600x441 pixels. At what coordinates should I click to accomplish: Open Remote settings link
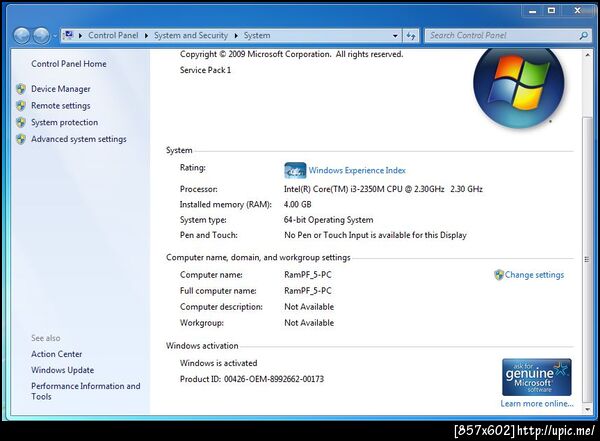click(x=61, y=106)
